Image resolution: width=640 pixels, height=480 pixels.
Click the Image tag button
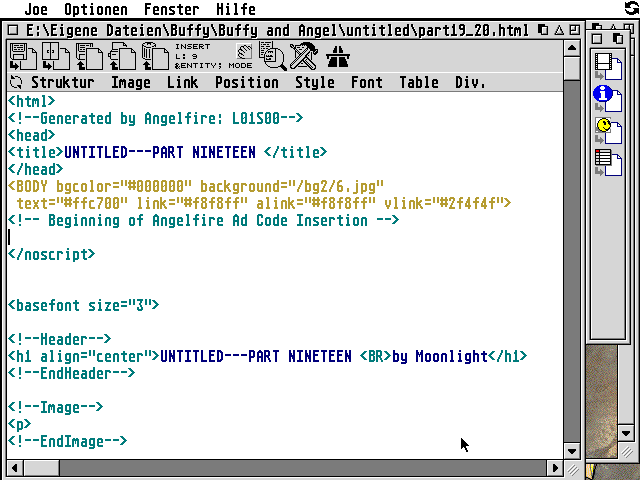130,82
